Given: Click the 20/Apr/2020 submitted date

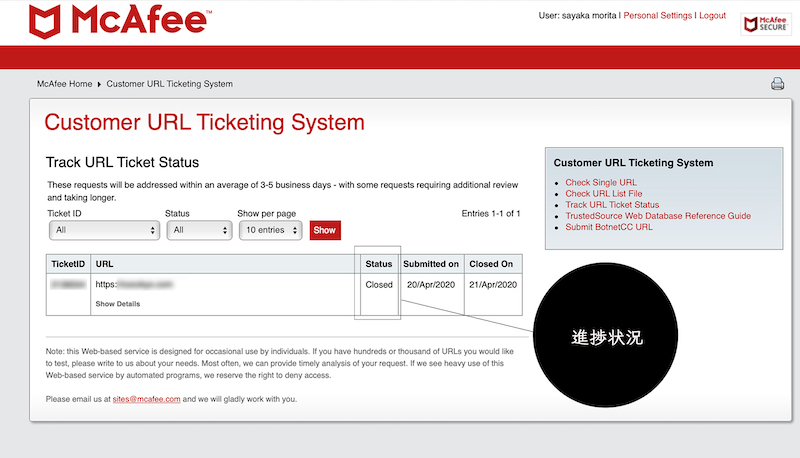Looking at the screenshot, I should [431, 285].
